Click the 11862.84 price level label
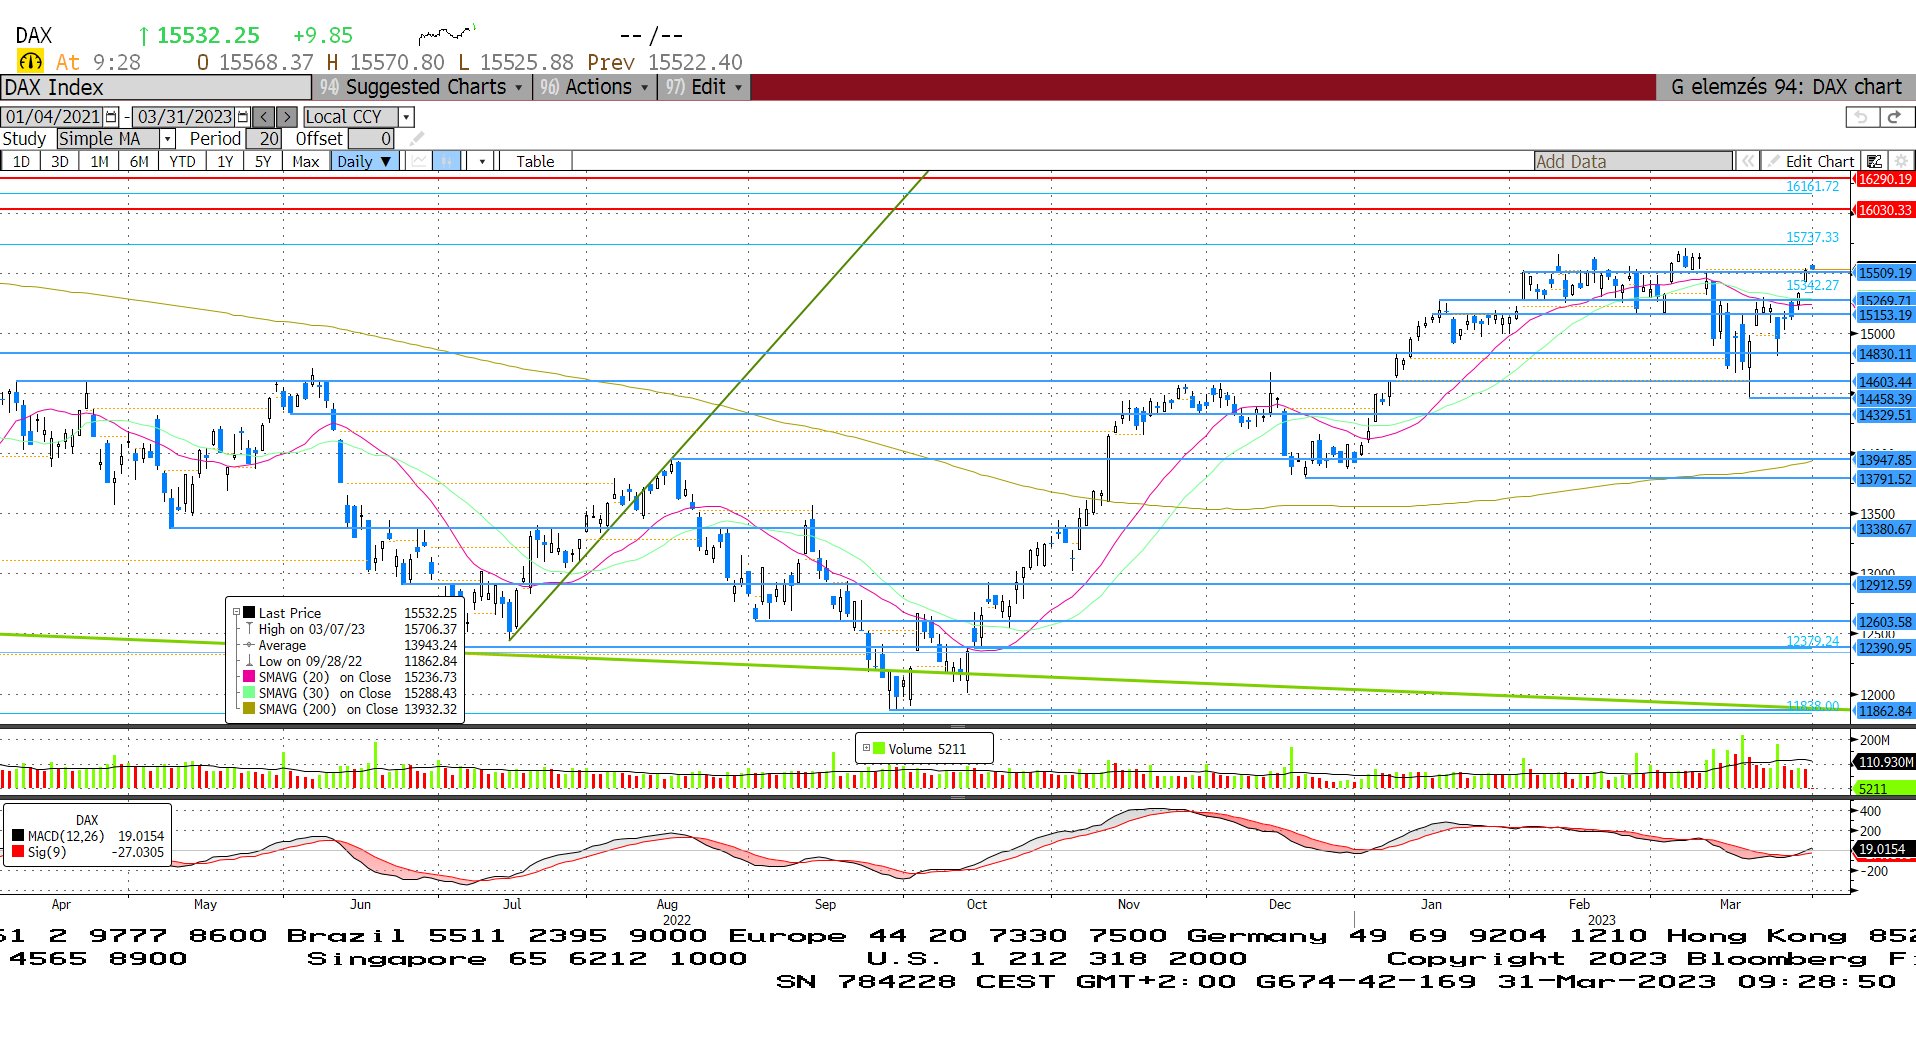1916x1037 pixels. click(x=1884, y=711)
